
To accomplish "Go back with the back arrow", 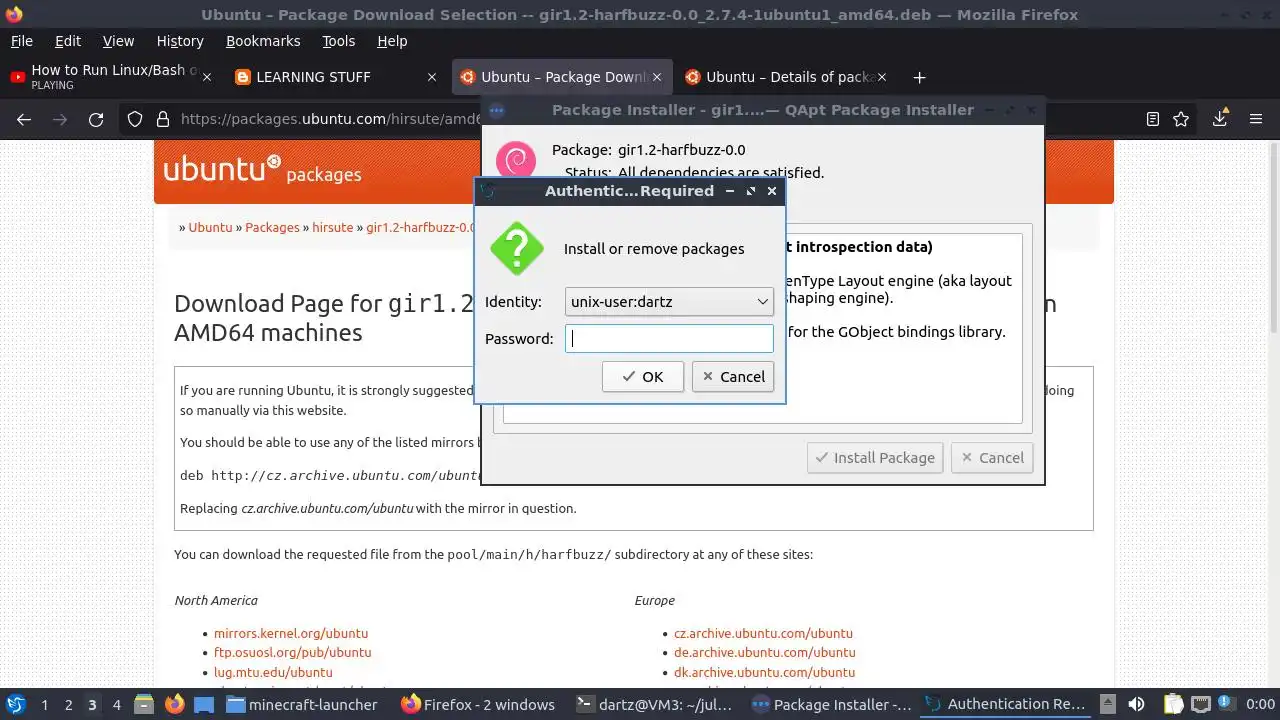I will (x=24, y=119).
